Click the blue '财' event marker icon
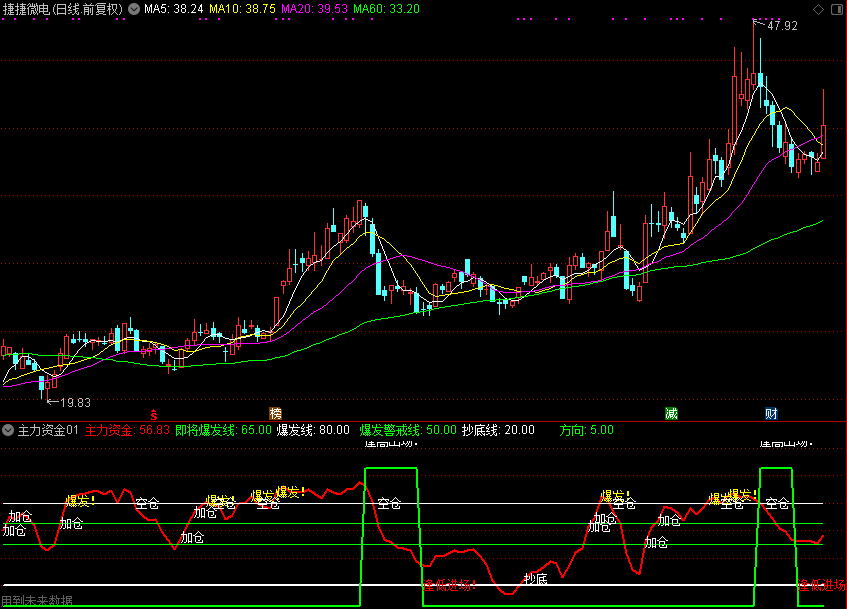Screen dimensions: 847x609 (x=771, y=413)
